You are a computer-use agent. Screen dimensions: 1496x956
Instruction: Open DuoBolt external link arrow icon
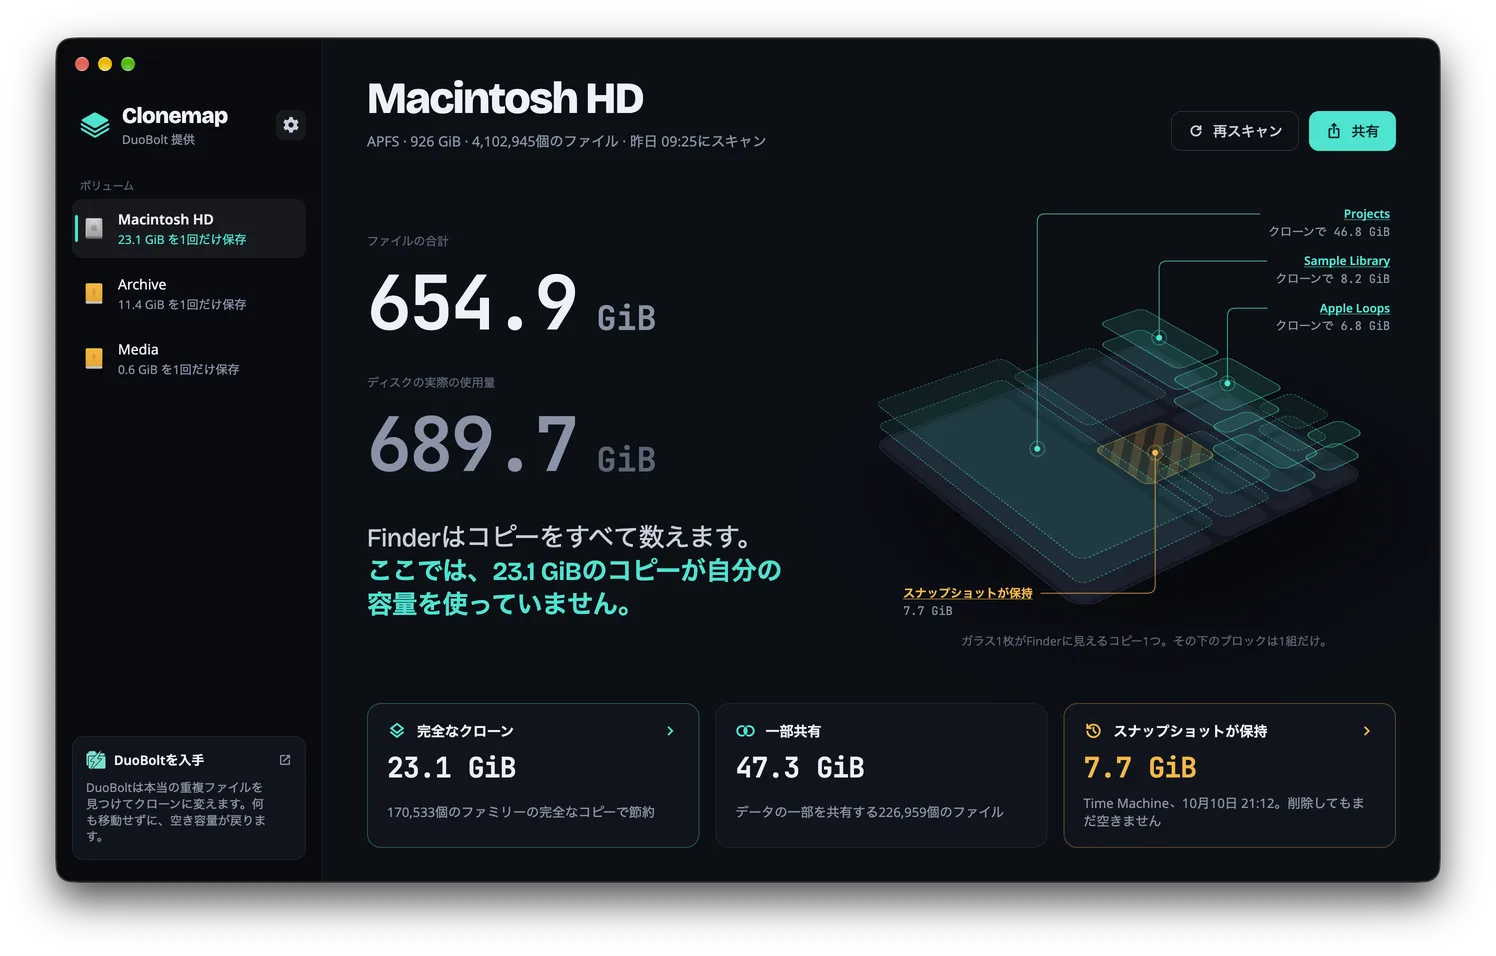point(285,760)
